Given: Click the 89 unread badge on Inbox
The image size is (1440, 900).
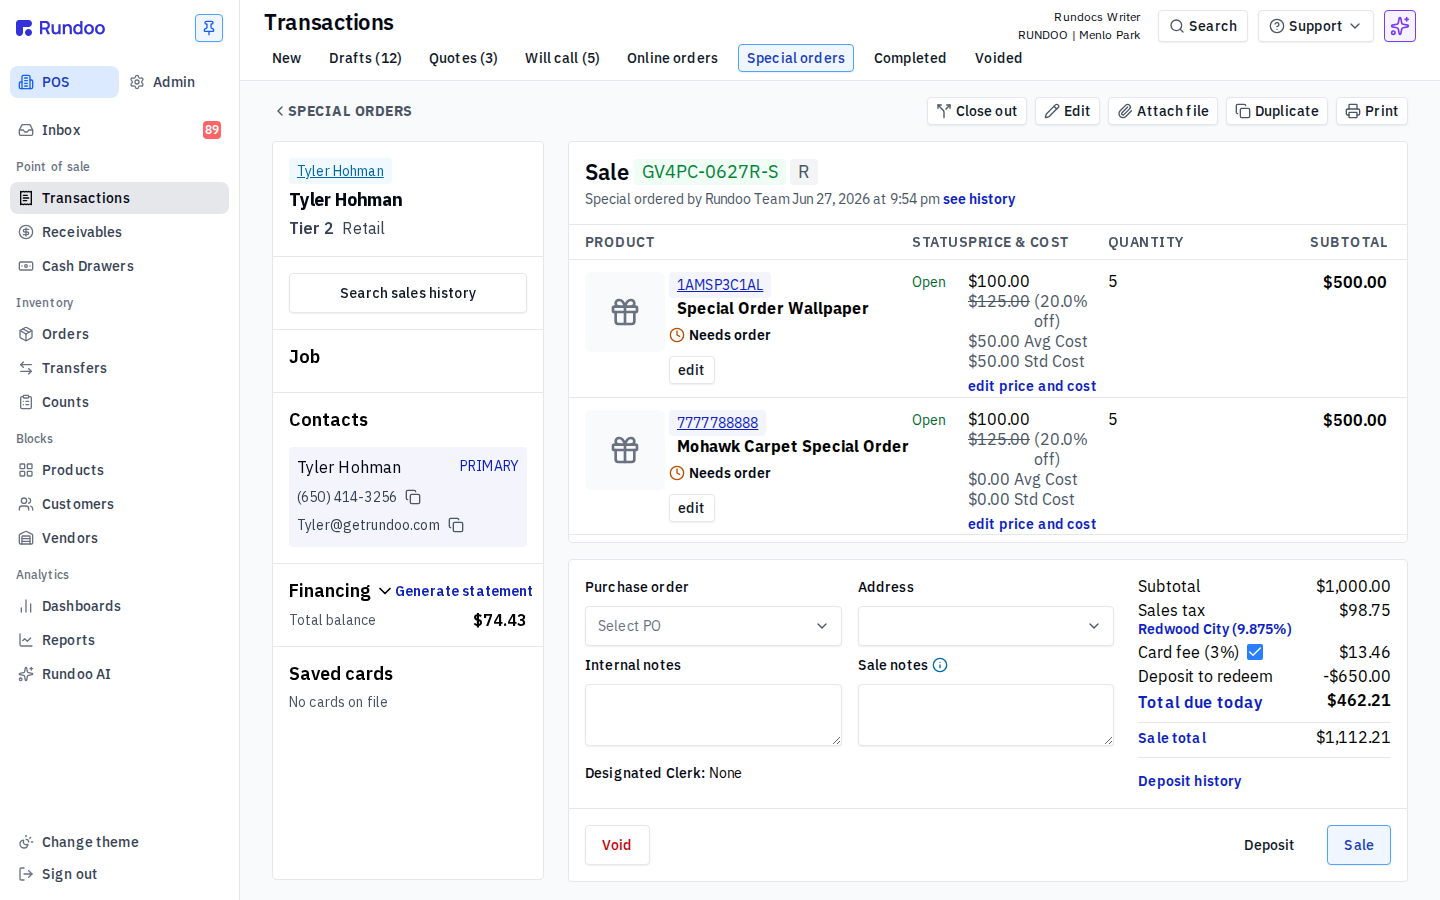Looking at the screenshot, I should coord(212,130).
